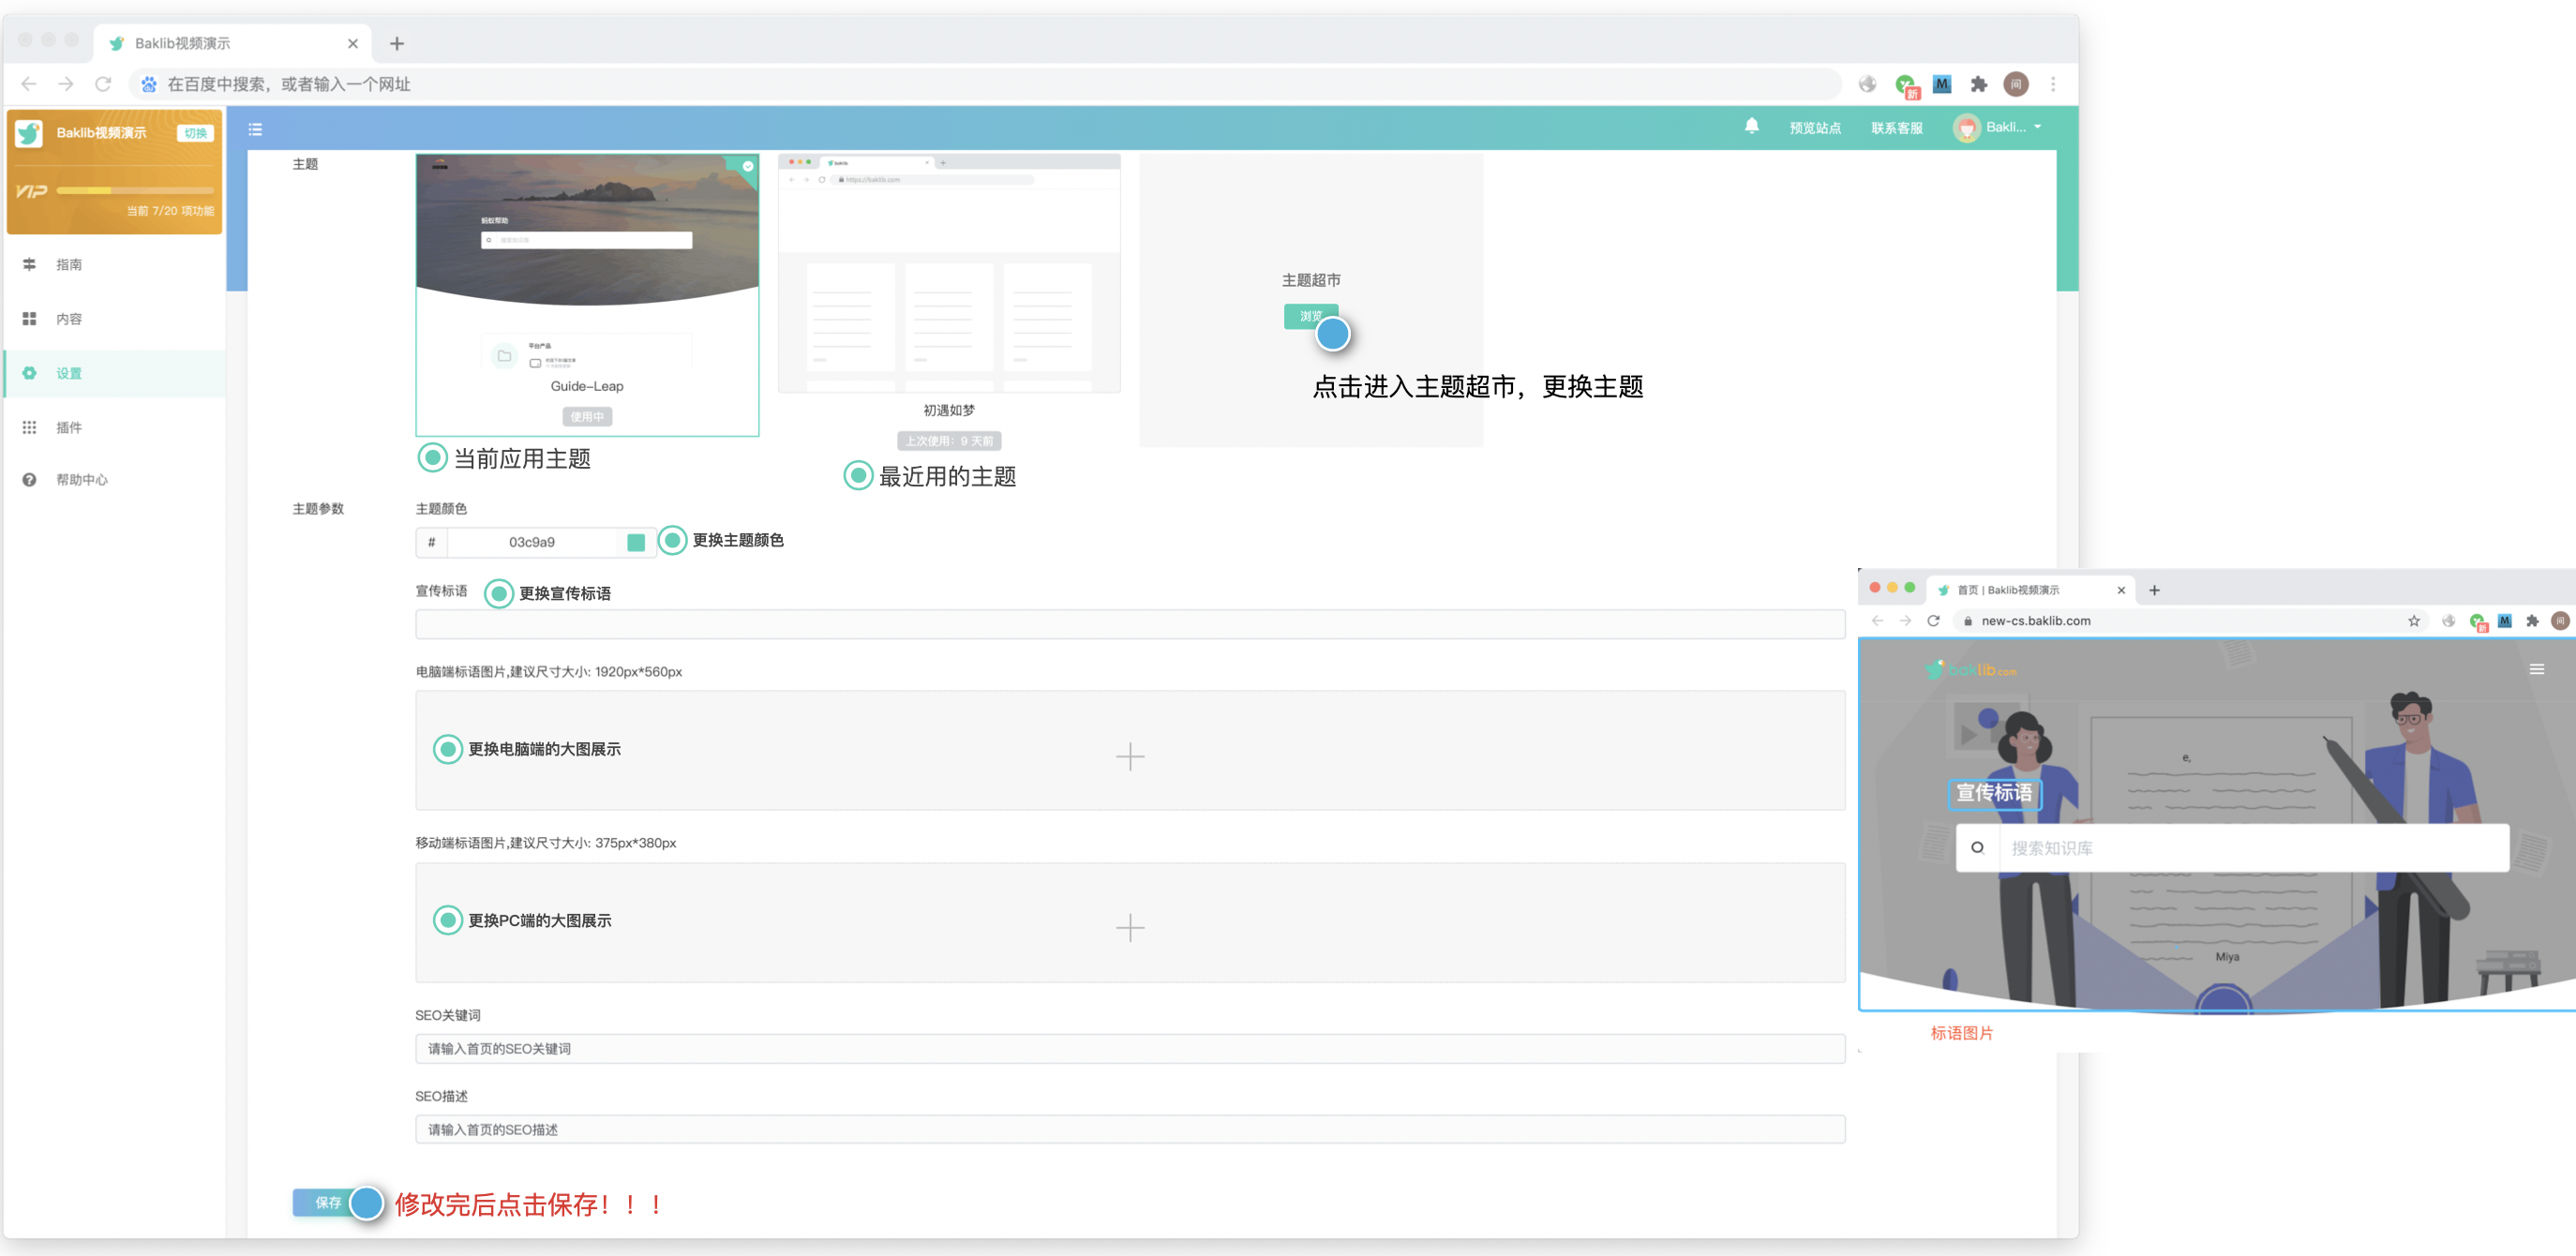Viewport: 2576px width, 1256px height.
Task: Open the browser three-dot menu
Action: coord(2053,84)
